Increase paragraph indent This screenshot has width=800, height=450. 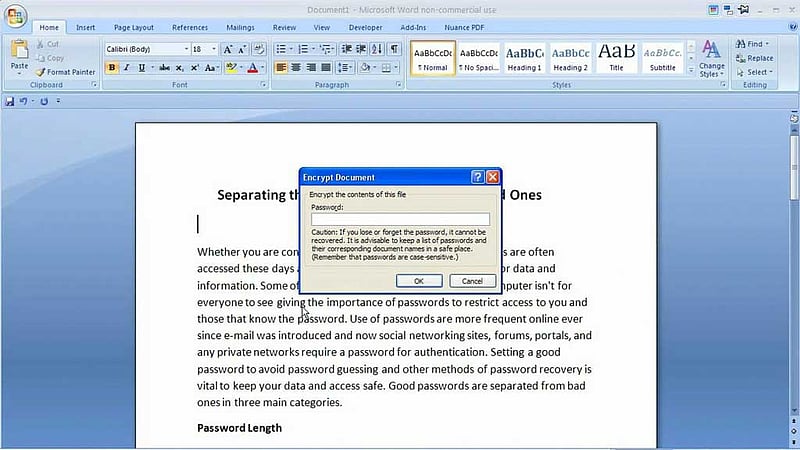361,49
